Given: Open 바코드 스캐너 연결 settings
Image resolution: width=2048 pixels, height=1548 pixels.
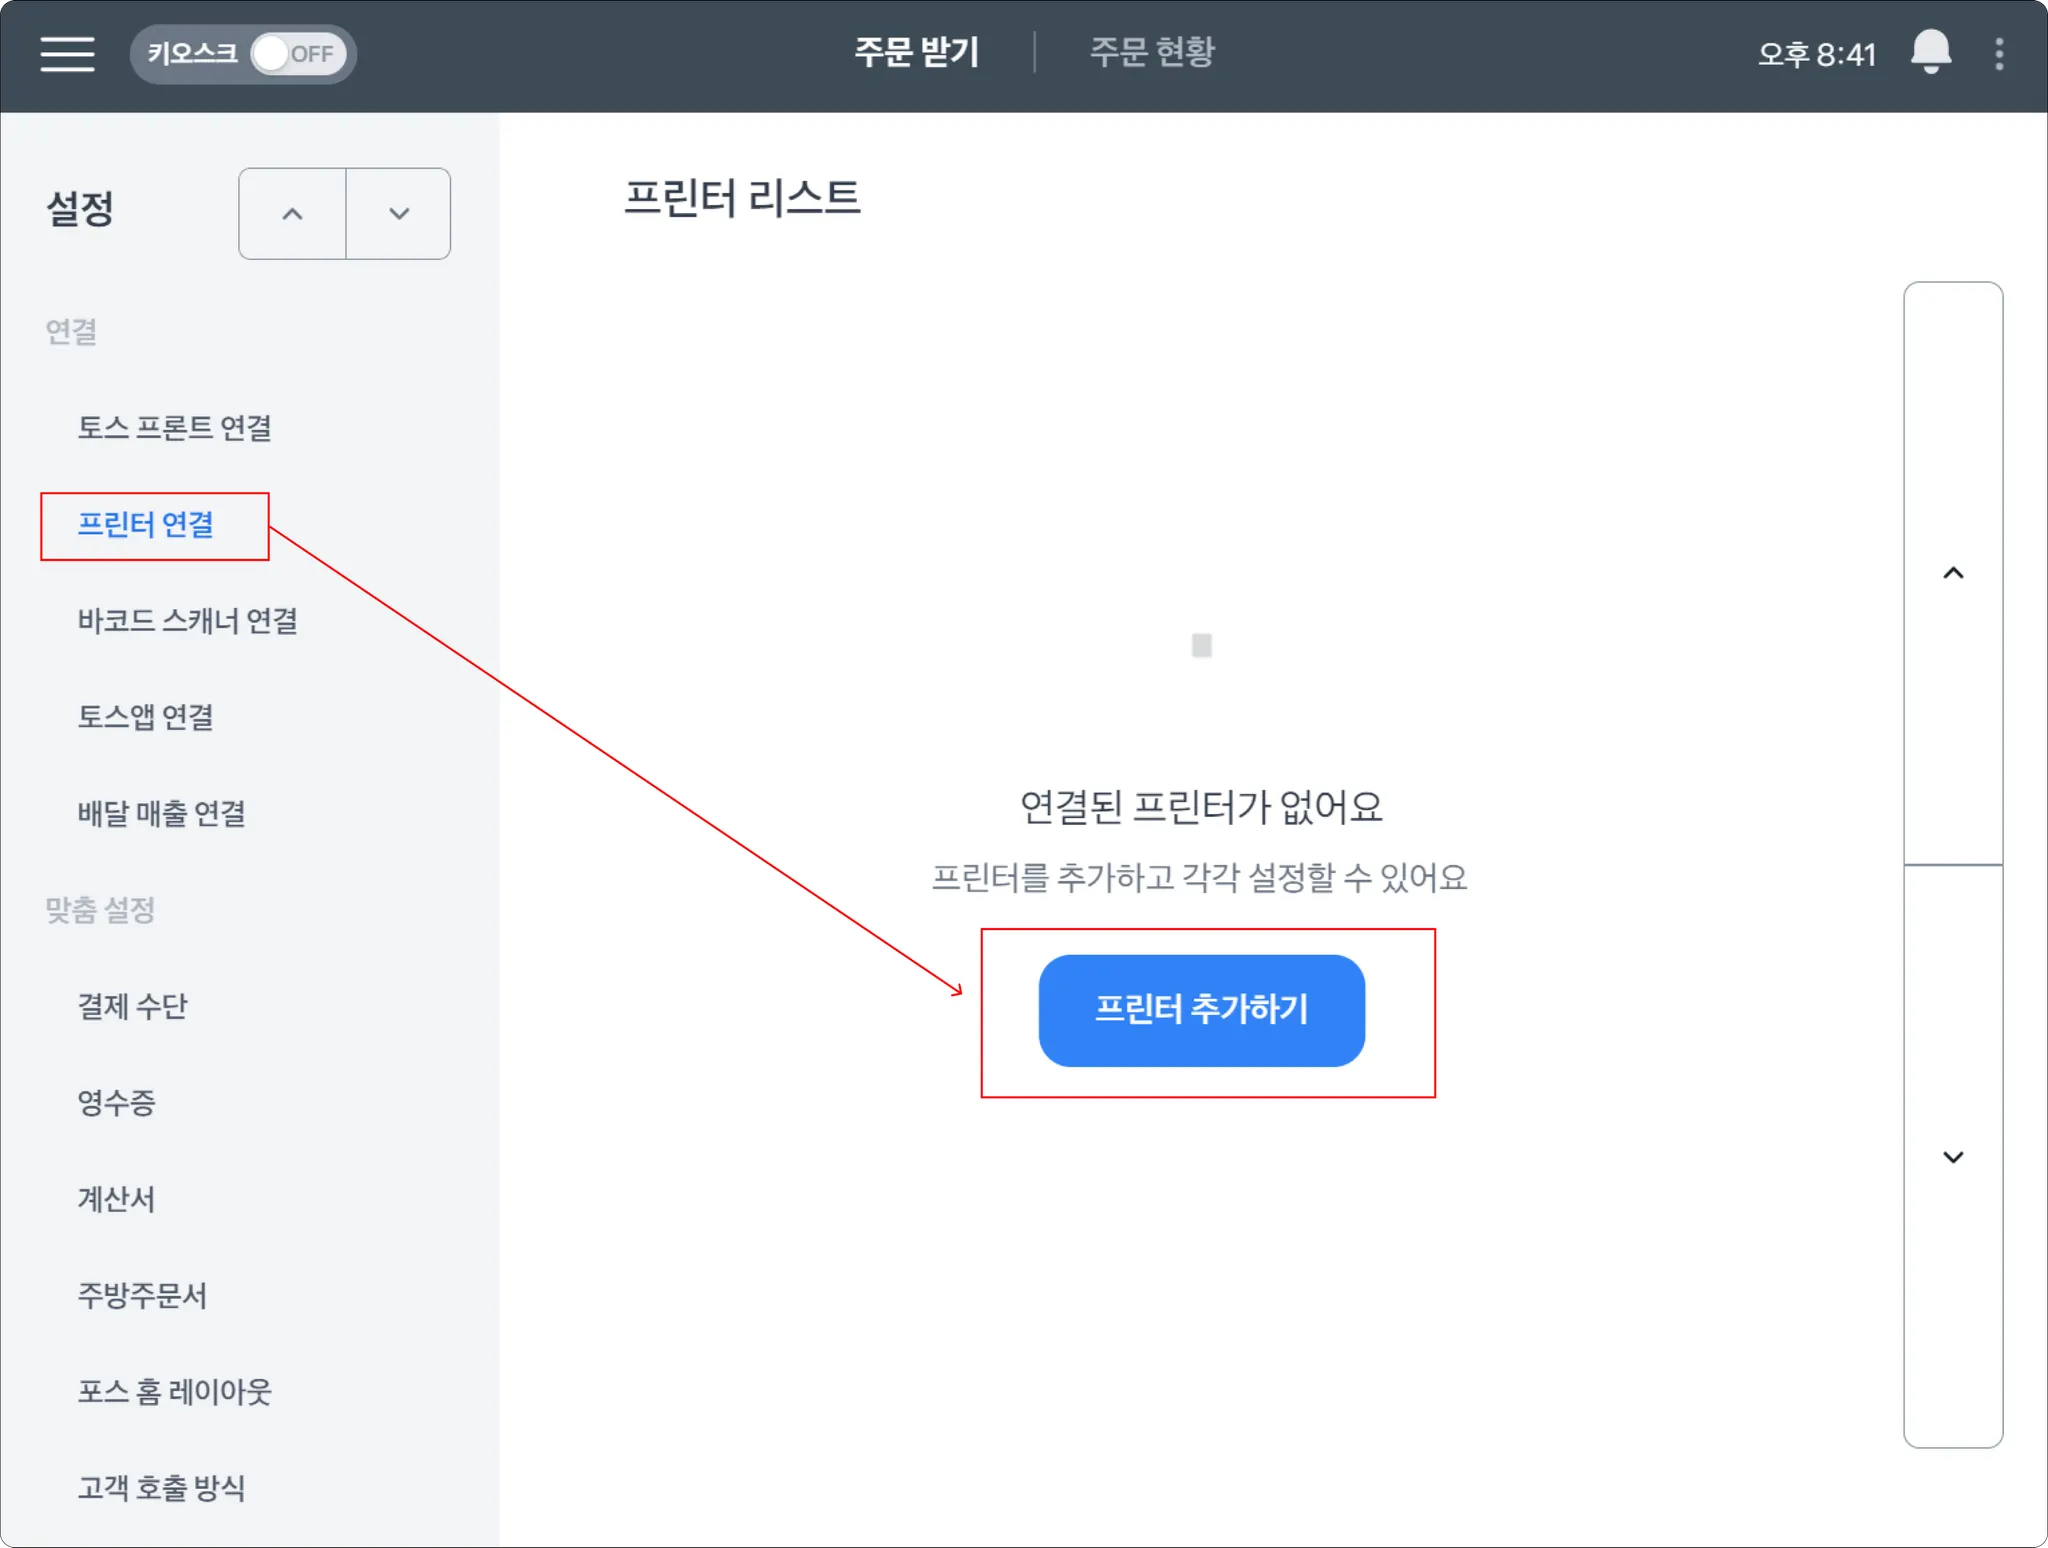Looking at the screenshot, I should [x=188, y=621].
